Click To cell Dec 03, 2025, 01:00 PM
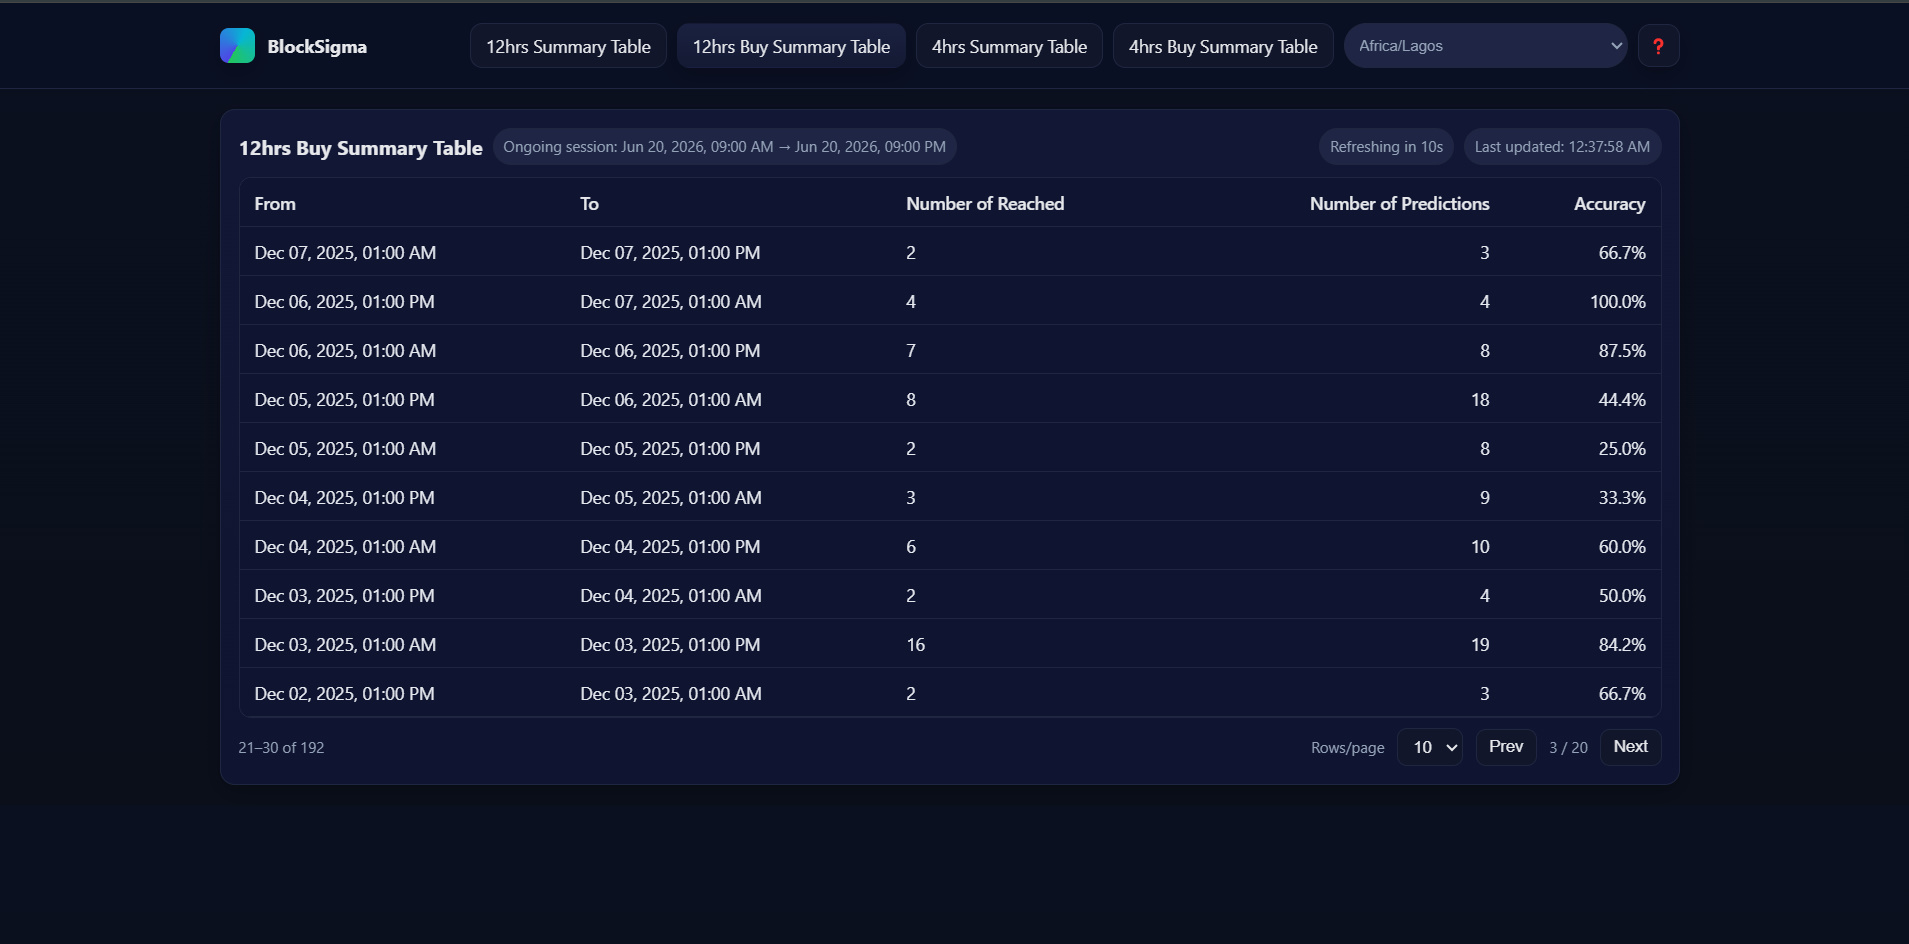 pos(670,645)
